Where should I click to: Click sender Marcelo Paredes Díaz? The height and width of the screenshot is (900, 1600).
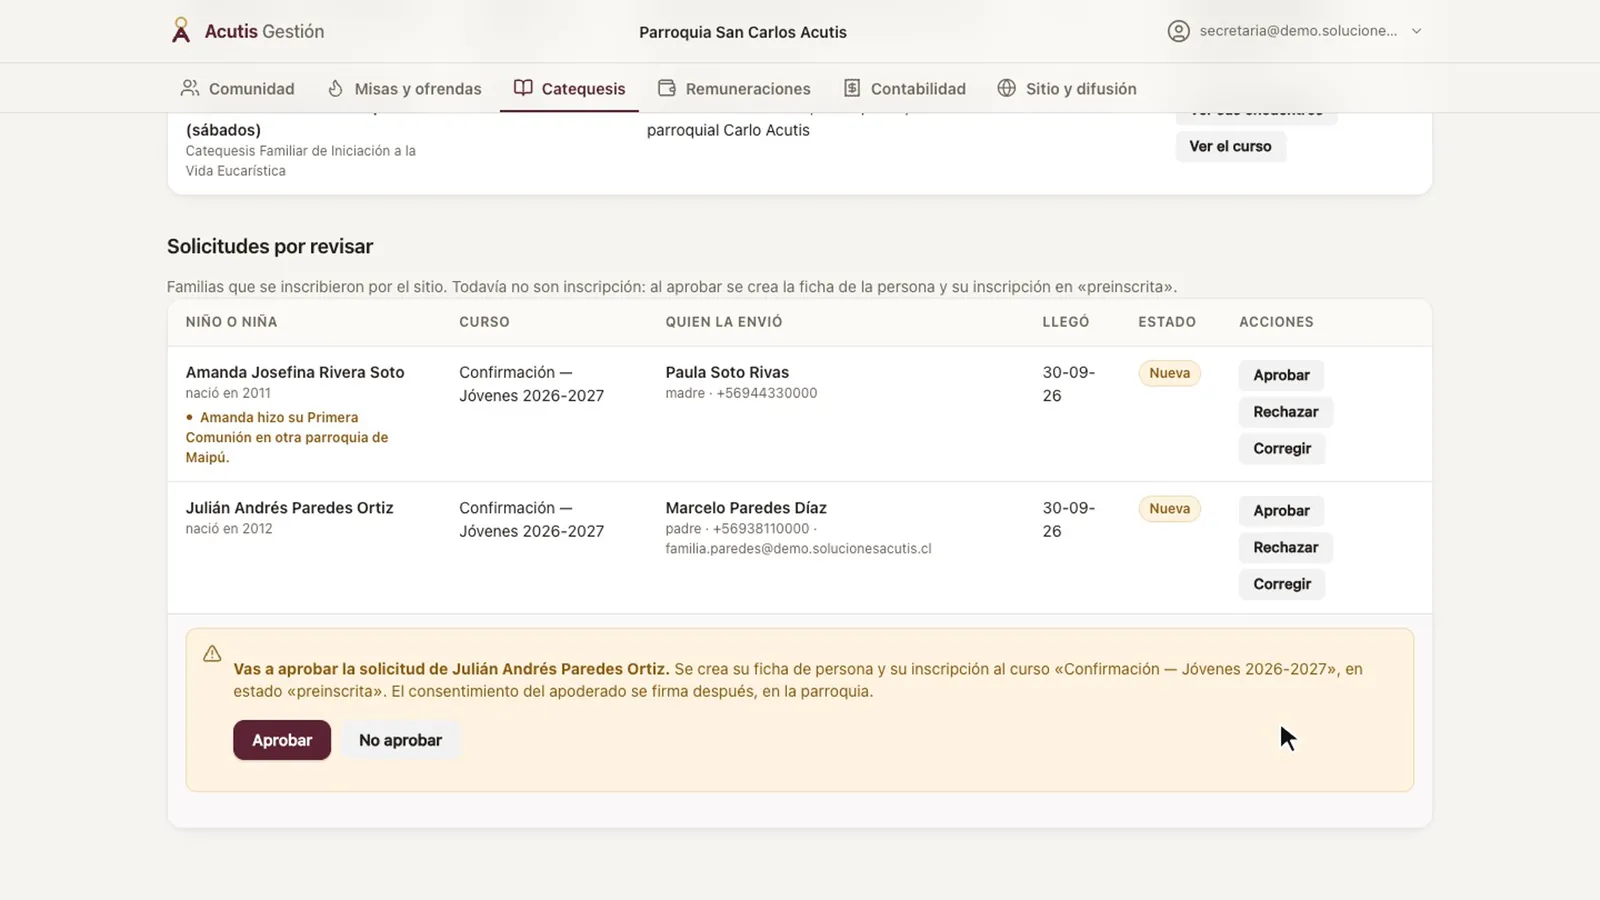point(746,508)
